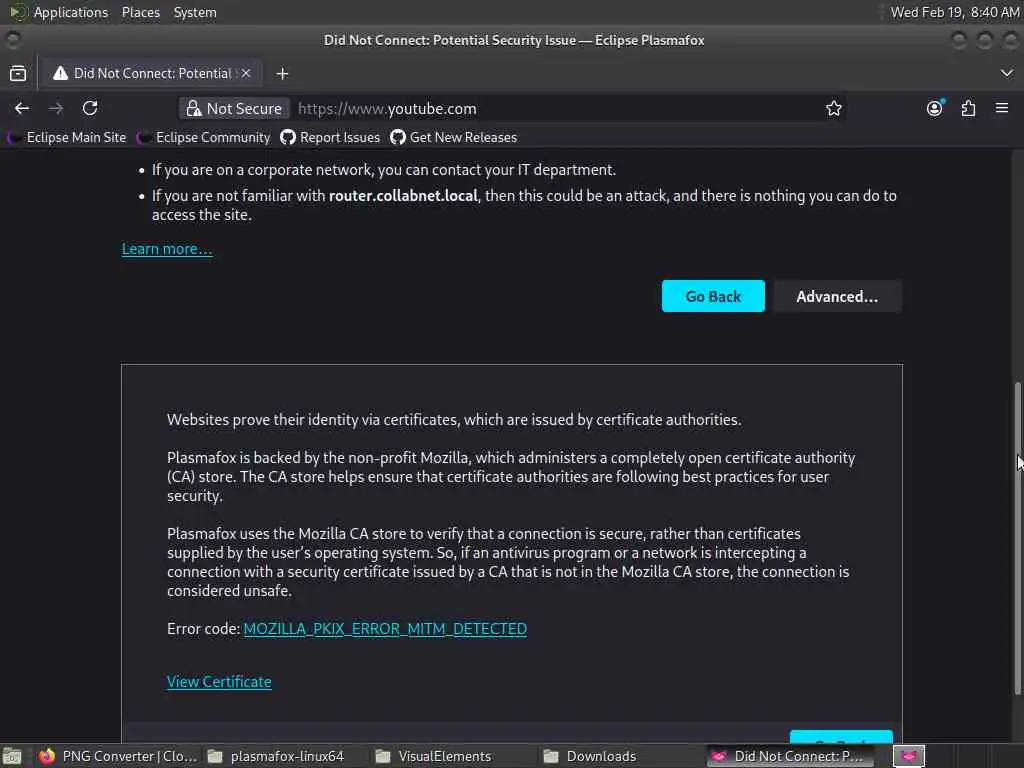
Task: Open the Places menu
Action: [140, 12]
